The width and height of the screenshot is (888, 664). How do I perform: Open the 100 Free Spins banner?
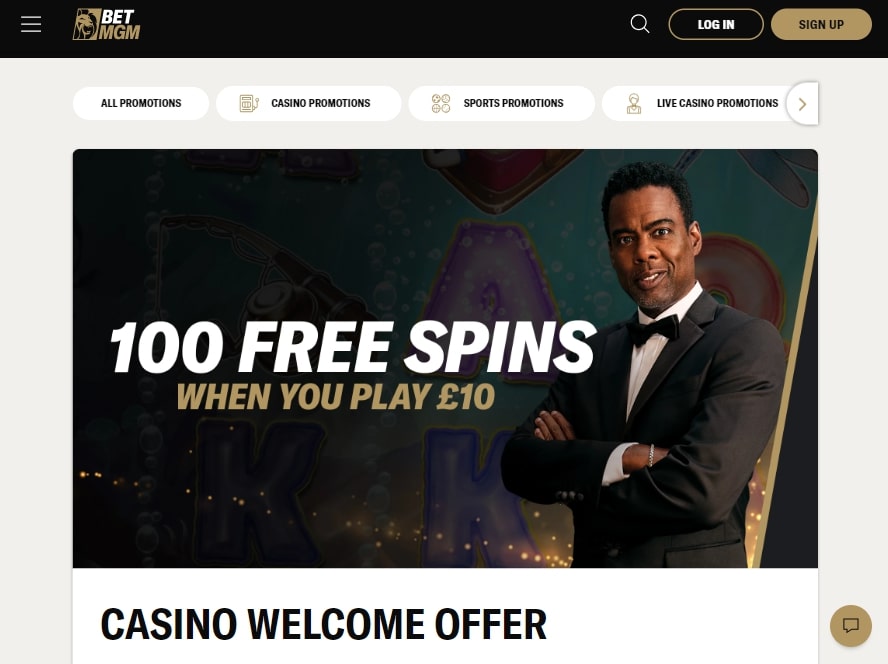click(445, 358)
